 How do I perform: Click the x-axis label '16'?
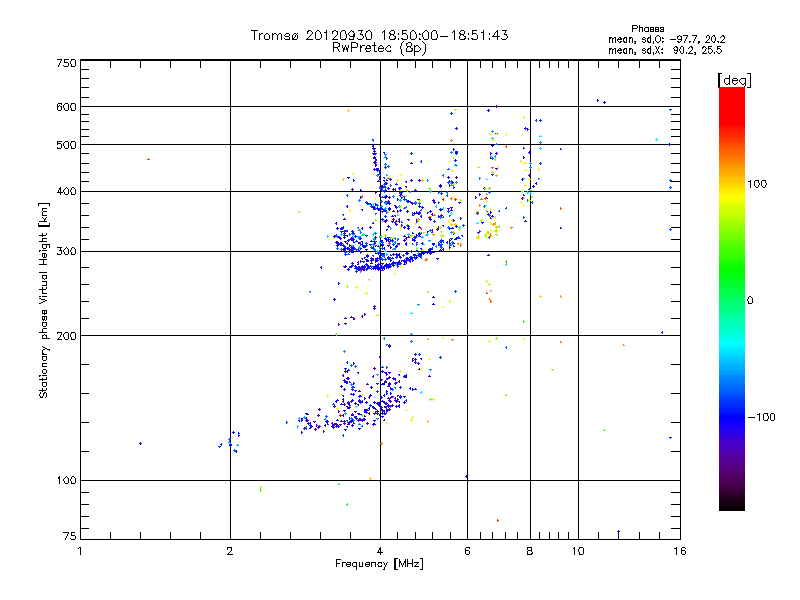coord(680,551)
